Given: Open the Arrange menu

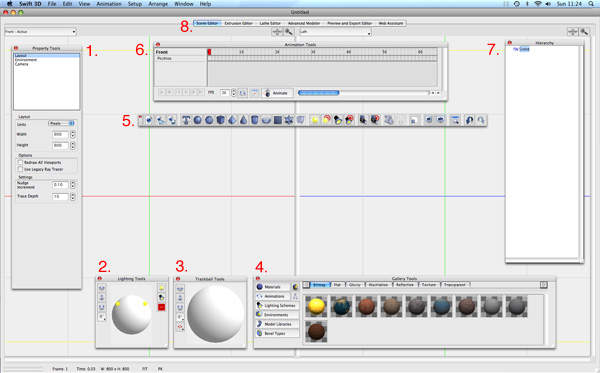Looking at the screenshot, I should point(158,4).
